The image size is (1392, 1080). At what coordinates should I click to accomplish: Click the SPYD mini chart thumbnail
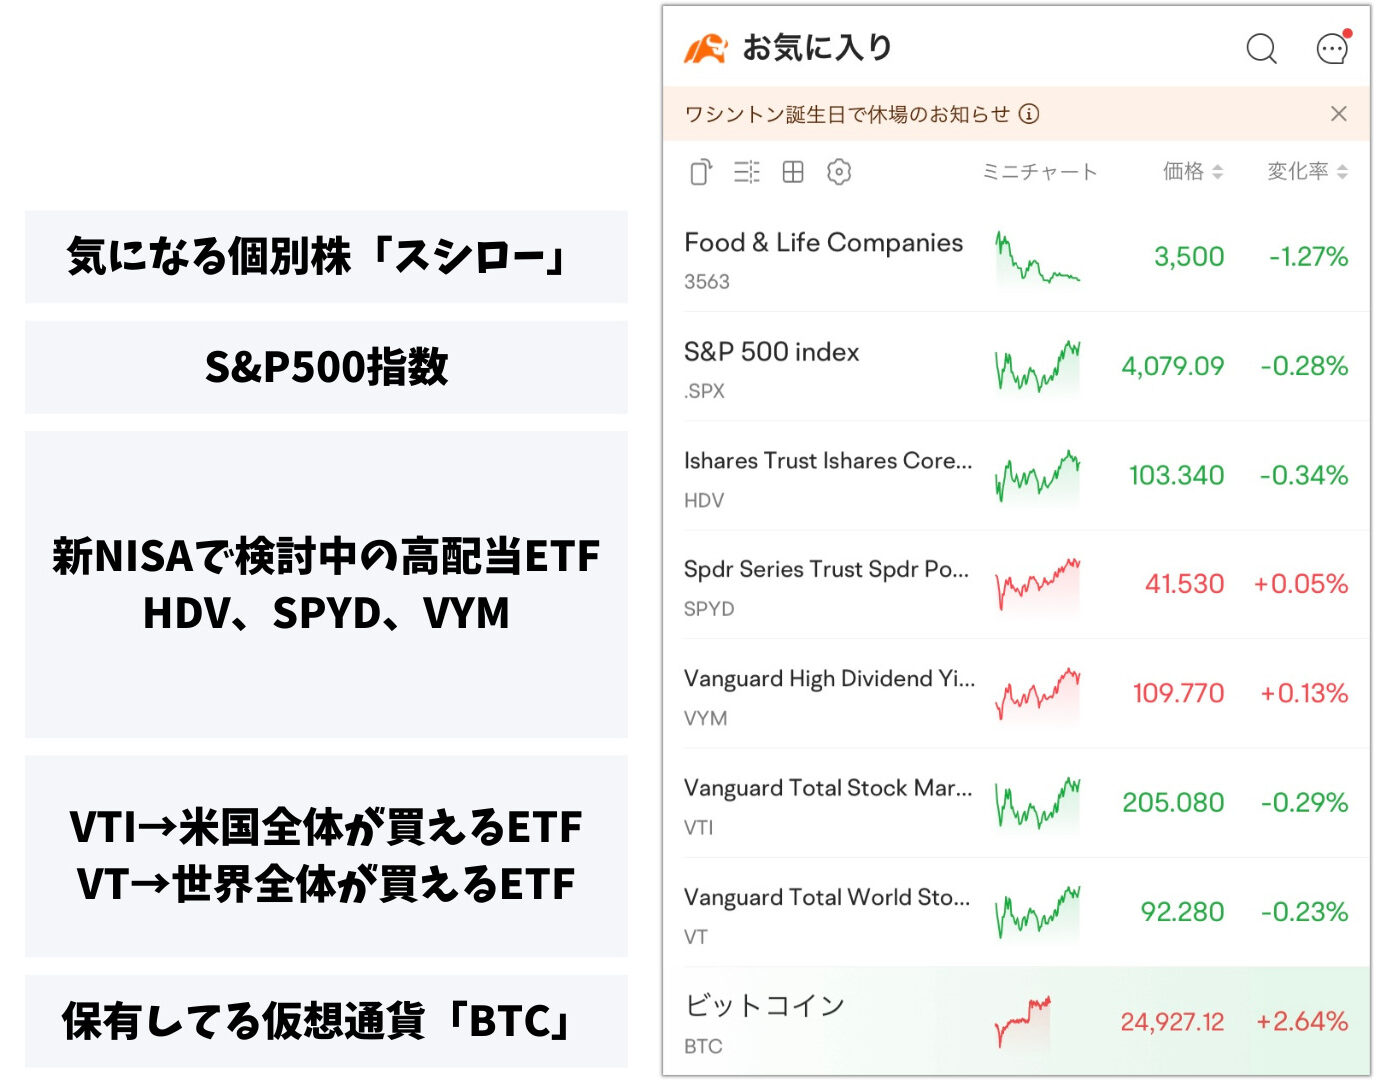pyautogui.click(x=1038, y=584)
